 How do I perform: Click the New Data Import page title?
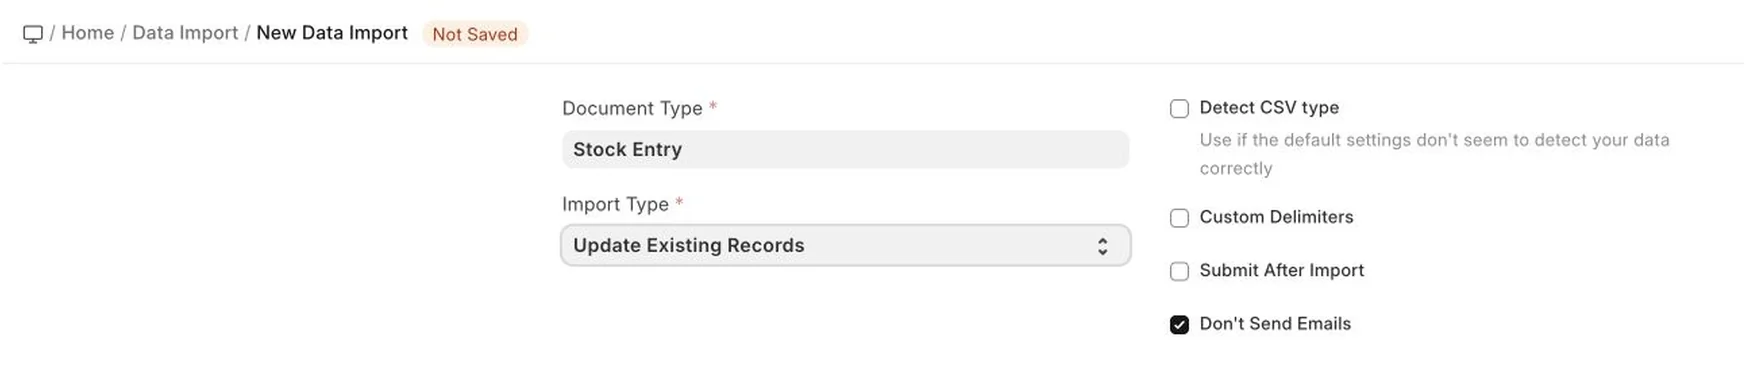332,33
